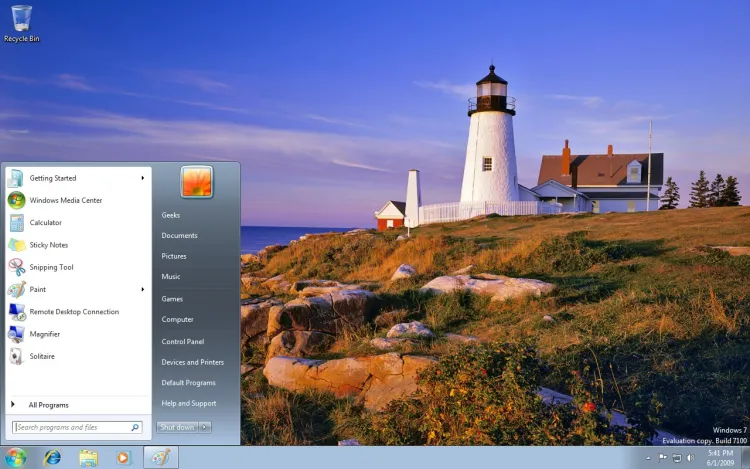Viewport: 750px width, 469px height.
Task: Click the network tray icon
Action: point(676,458)
